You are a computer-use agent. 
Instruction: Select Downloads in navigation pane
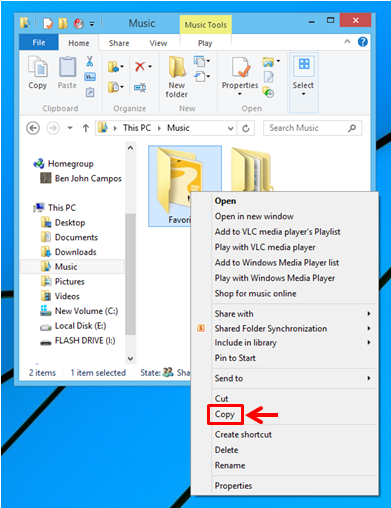69,252
